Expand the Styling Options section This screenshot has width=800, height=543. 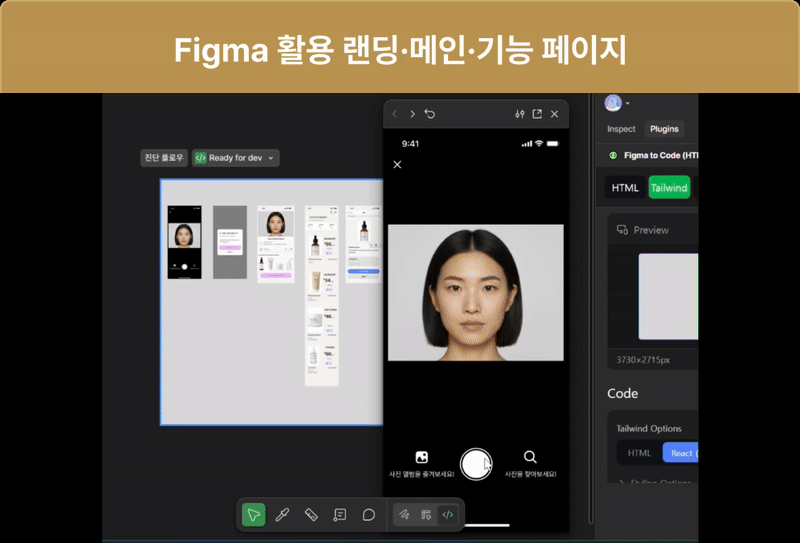[656, 481]
